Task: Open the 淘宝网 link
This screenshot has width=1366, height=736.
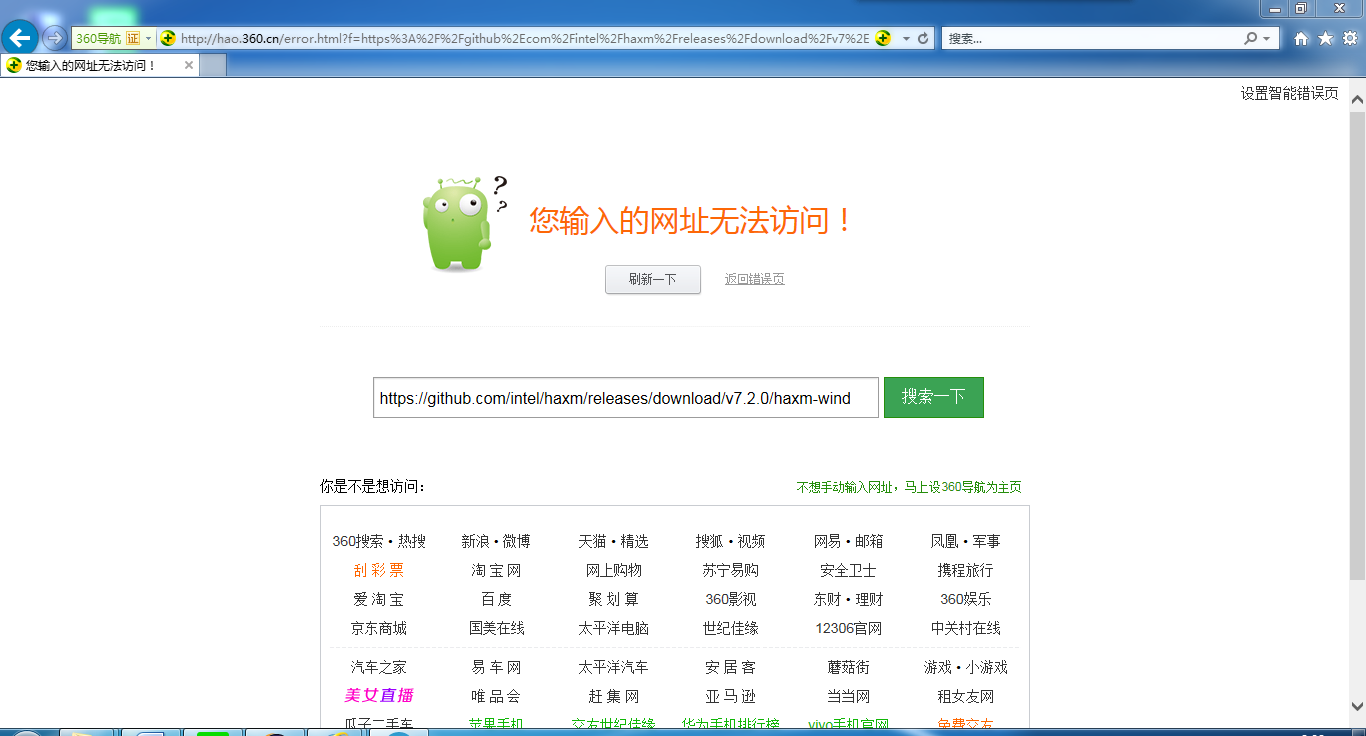Action: 497,570
